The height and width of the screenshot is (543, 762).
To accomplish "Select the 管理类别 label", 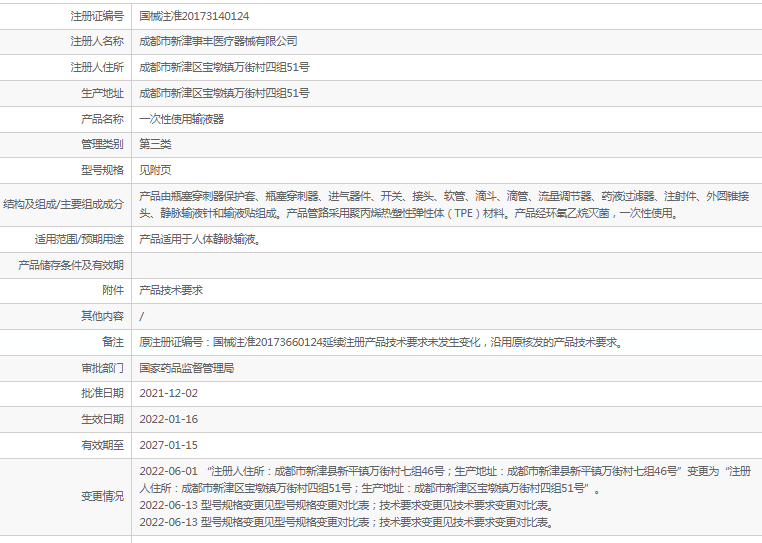I will (x=103, y=144).
